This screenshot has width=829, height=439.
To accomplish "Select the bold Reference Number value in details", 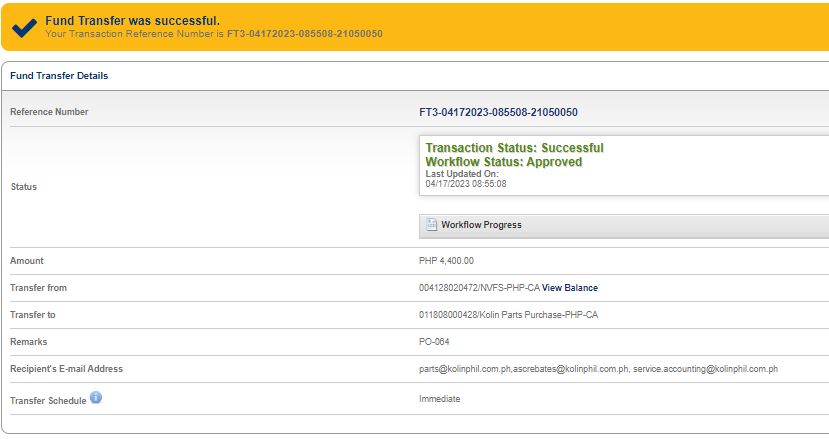I will tap(498, 112).
